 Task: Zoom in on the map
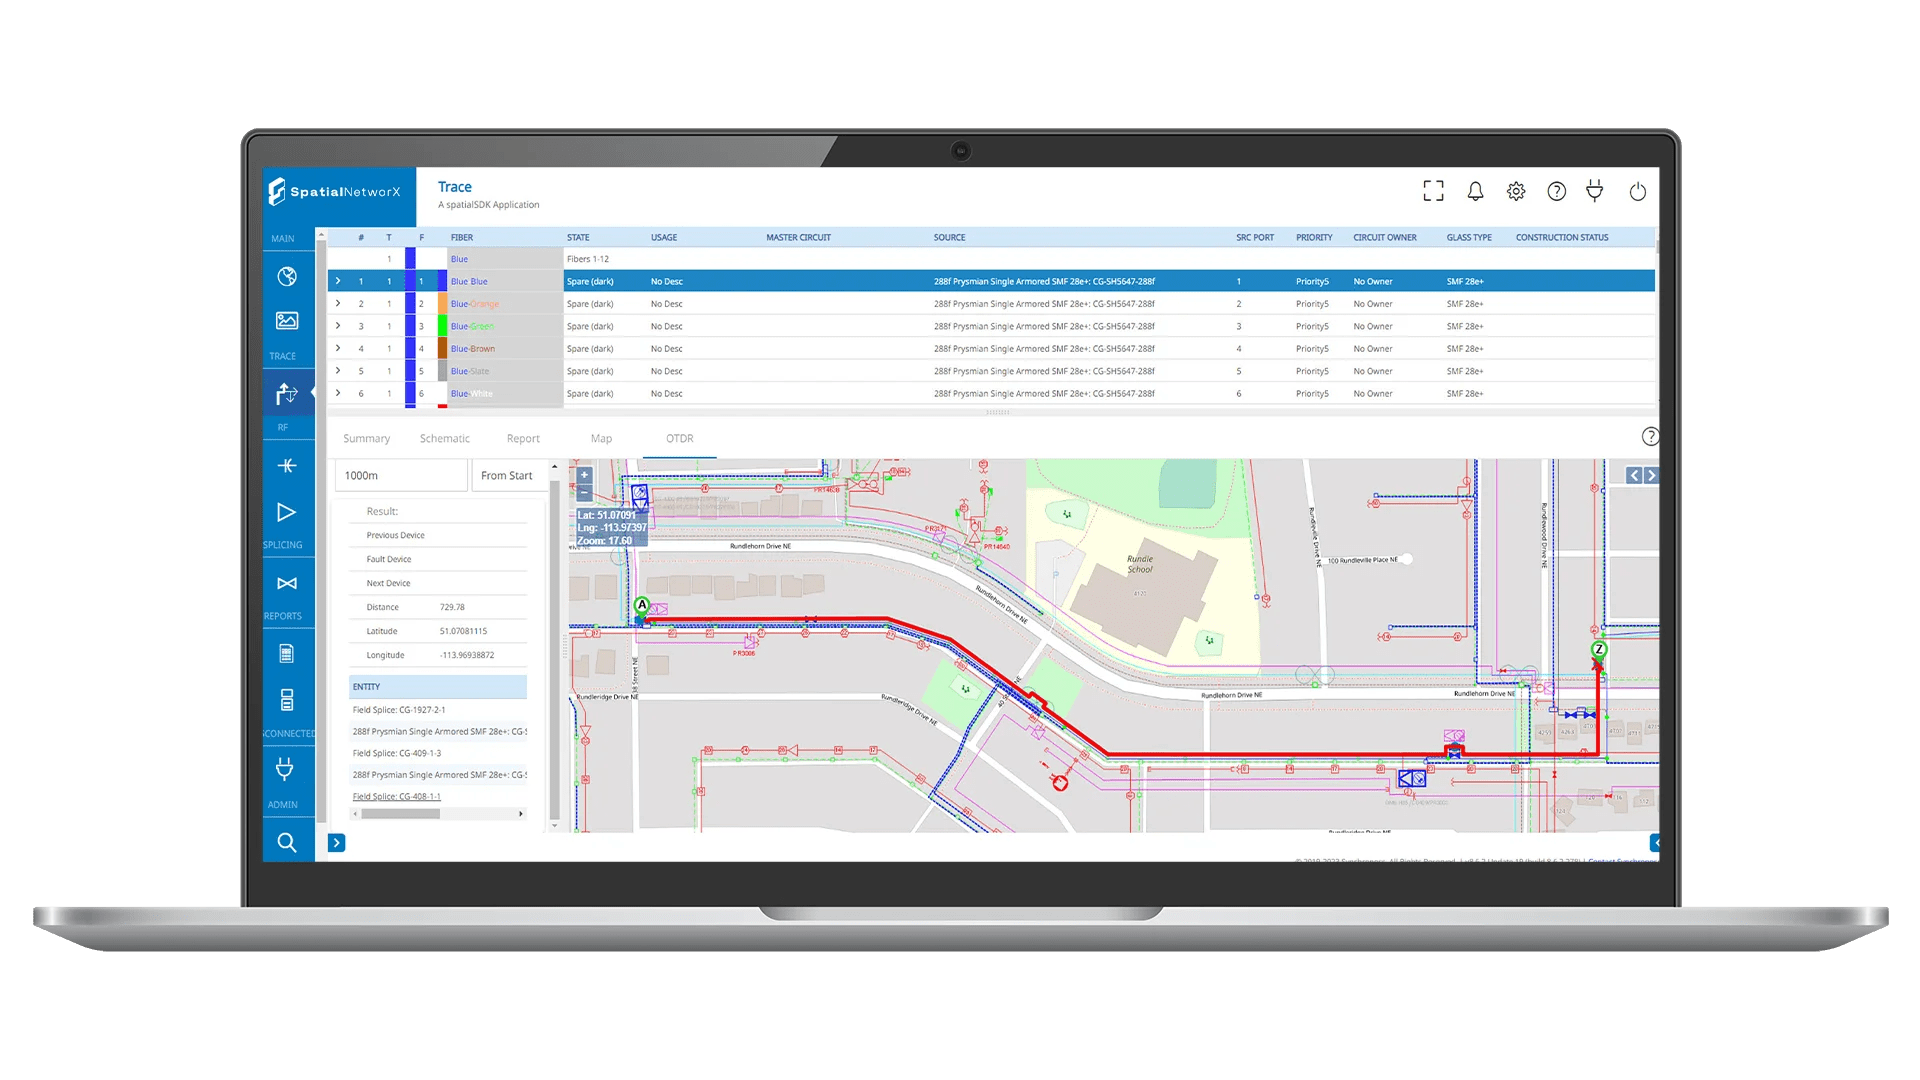(x=584, y=475)
